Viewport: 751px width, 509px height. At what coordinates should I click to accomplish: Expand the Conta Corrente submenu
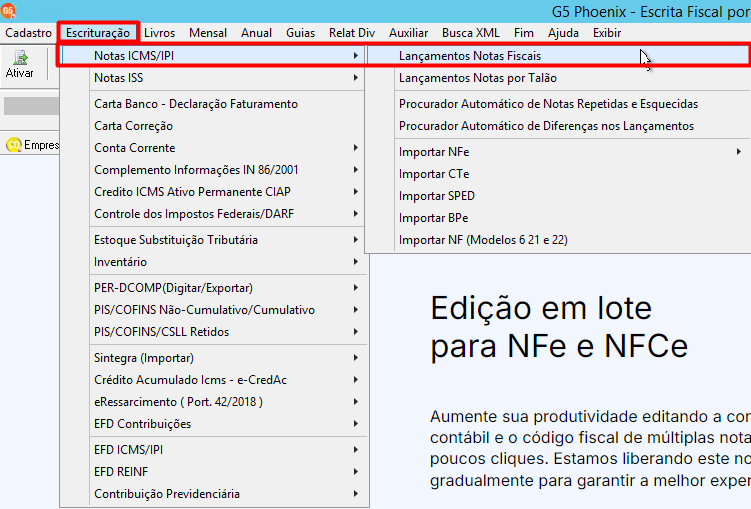click(x=213, y=148)
